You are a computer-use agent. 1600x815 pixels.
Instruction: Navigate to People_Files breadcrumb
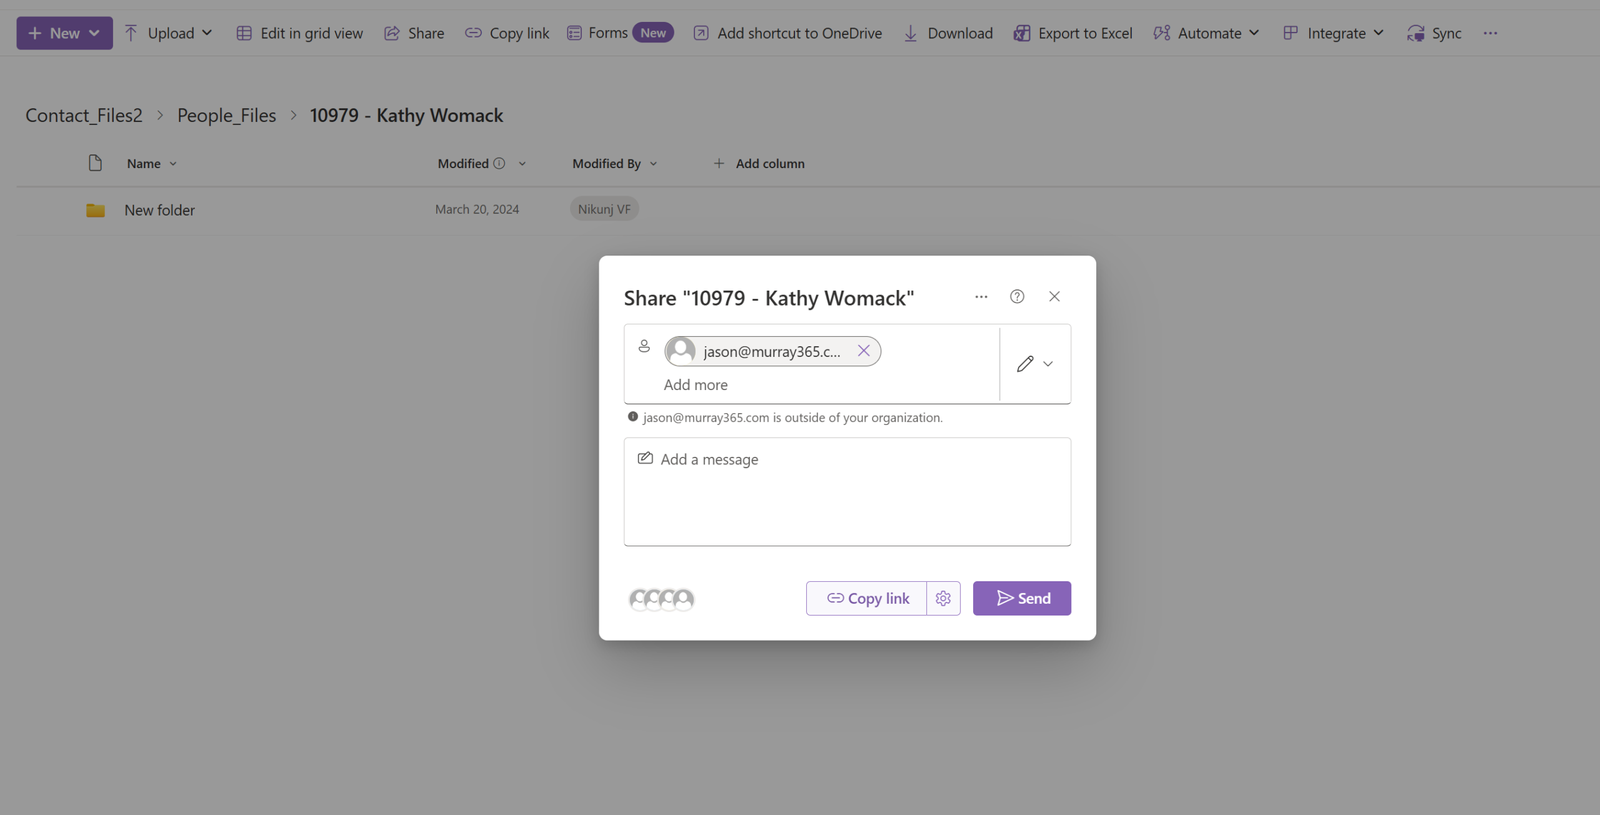(226, 115)
